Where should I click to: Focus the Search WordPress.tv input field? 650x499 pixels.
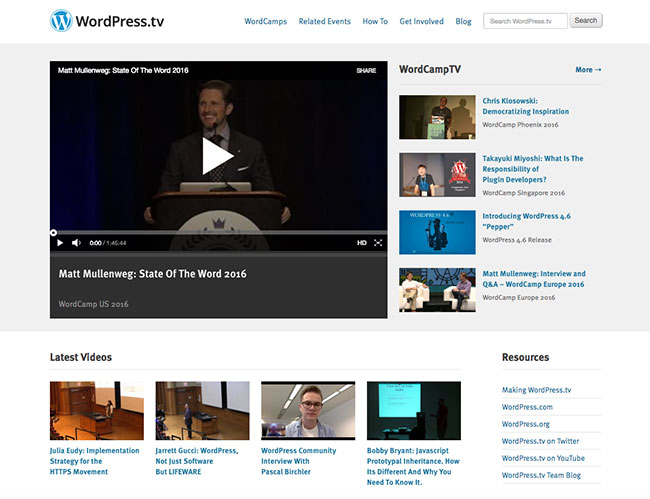pos(525,21)
